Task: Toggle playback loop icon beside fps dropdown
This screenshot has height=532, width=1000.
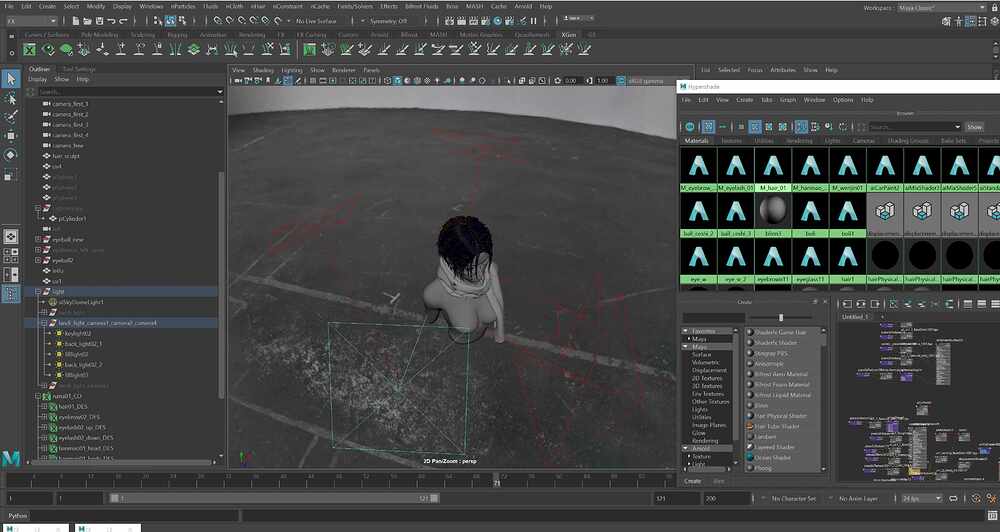Action: tap(953, 498)
